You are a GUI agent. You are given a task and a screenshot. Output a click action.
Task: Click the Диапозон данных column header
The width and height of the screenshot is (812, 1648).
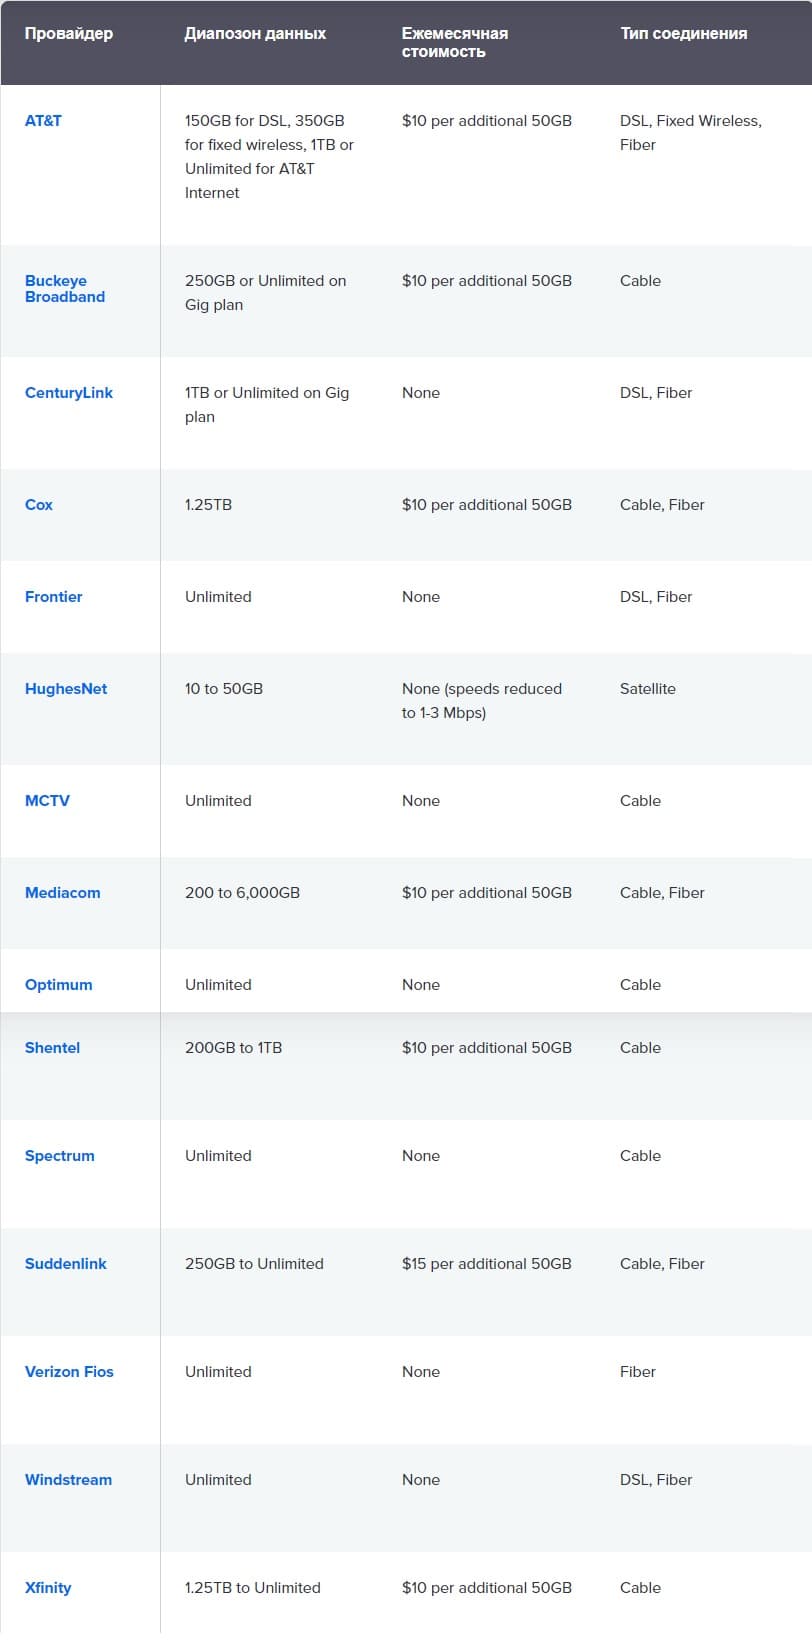point(255,33)
